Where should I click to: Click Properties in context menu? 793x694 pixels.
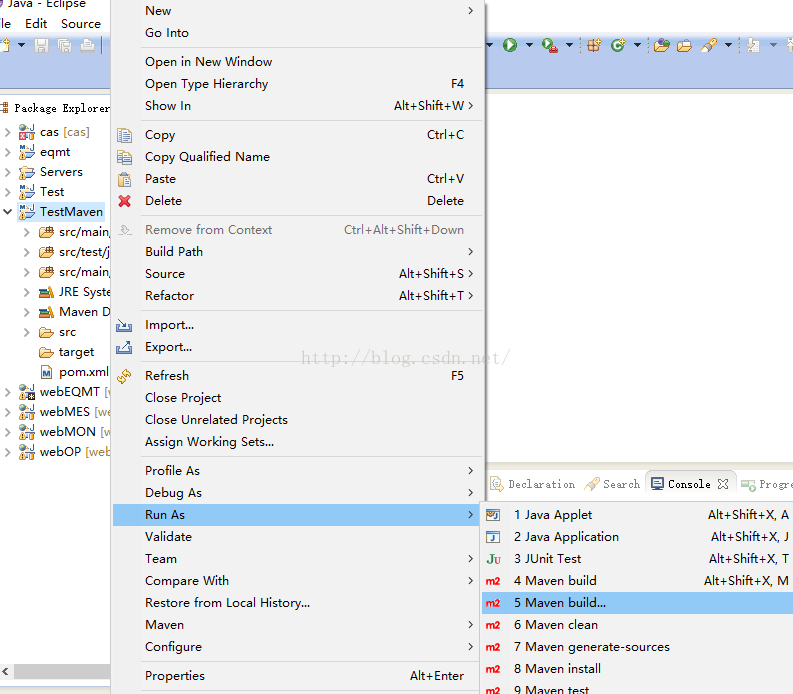pos(296,676)
